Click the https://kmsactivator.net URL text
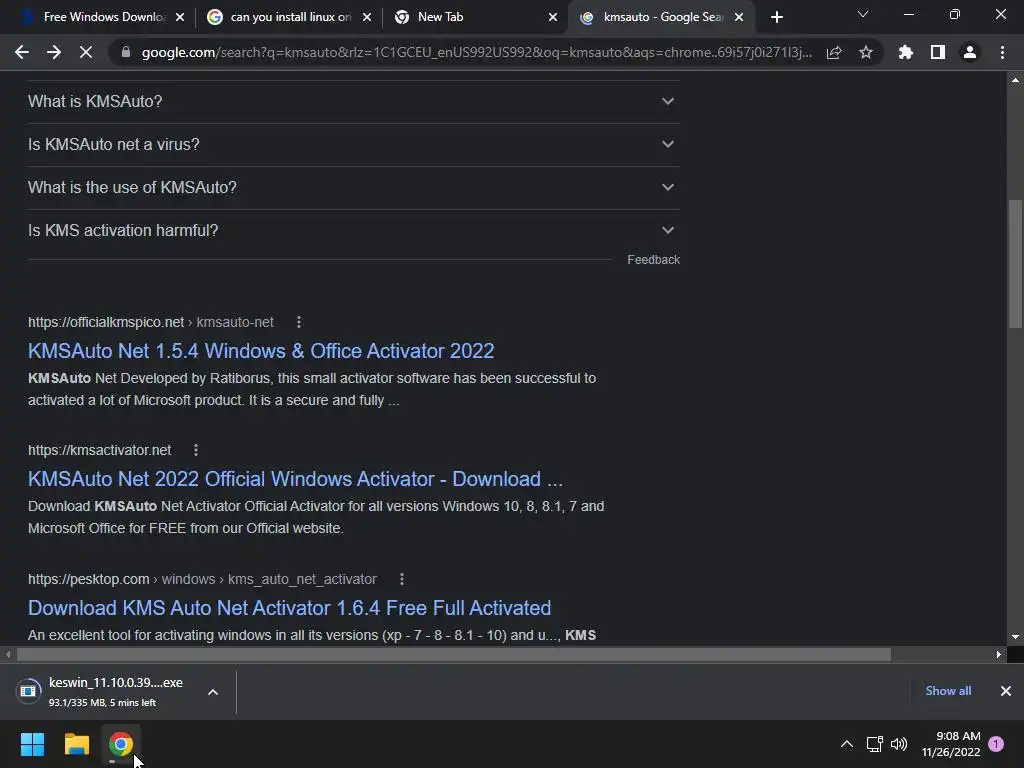1024x768 pixels. pos(99,450)
